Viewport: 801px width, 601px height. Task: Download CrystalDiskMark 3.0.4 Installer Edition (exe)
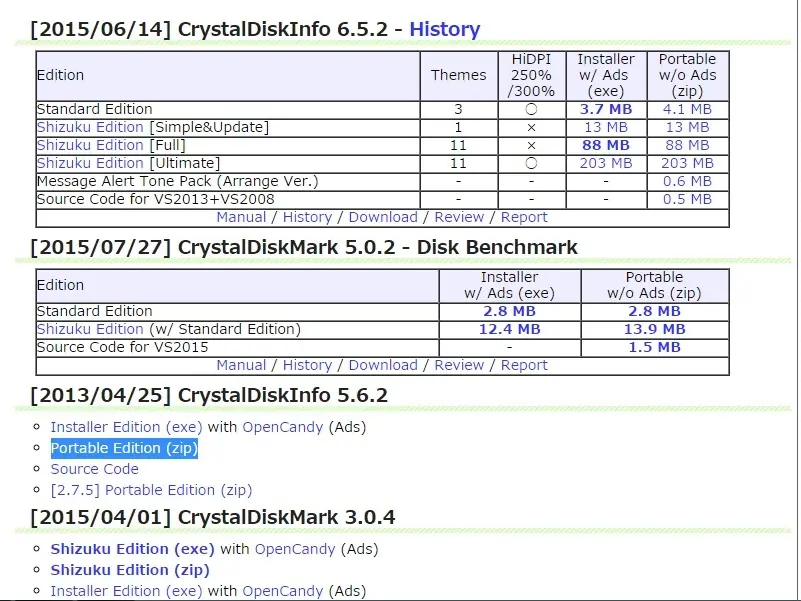click(x=126, y=591)
